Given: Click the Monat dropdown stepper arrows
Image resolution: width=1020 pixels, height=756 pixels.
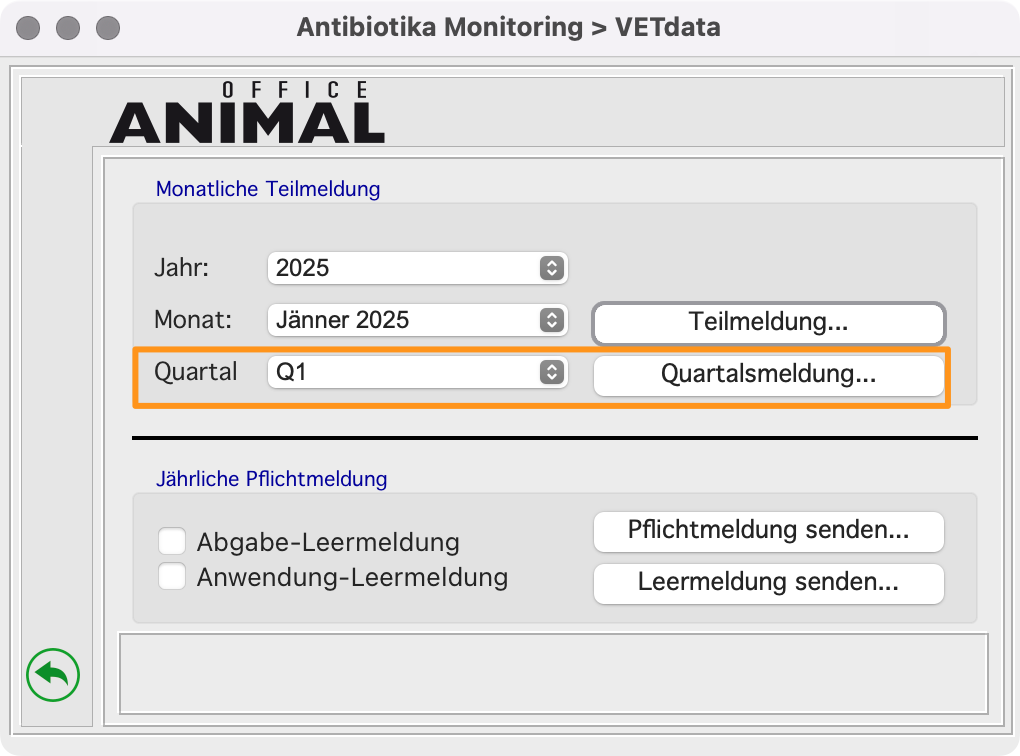Looking at the screenshot, I should [551, 320].
